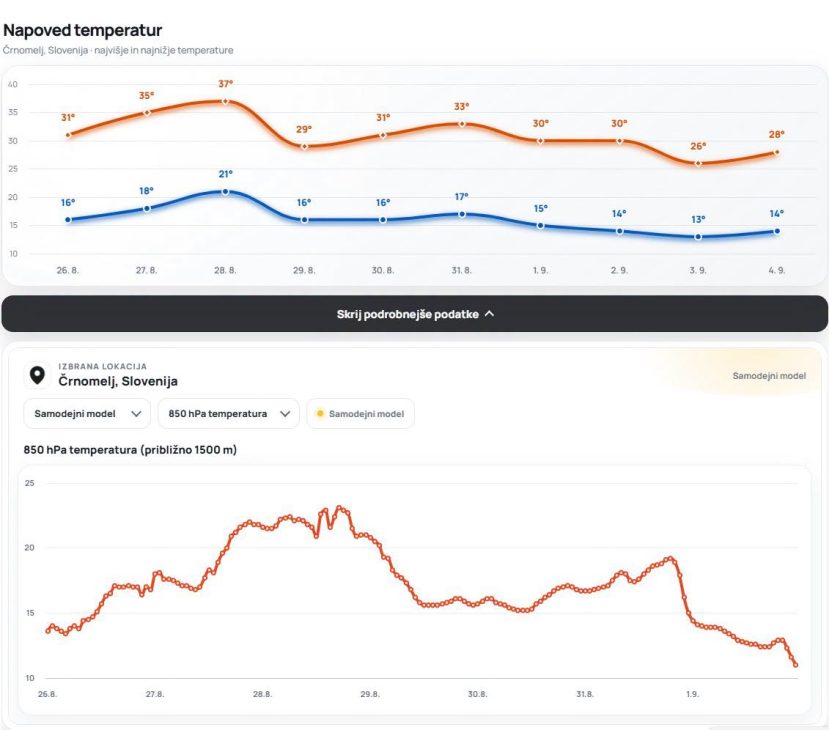Screen dimensions: 829x730
Task: Click the 37° high point on 28. 8.
Action: pos(225,101)
